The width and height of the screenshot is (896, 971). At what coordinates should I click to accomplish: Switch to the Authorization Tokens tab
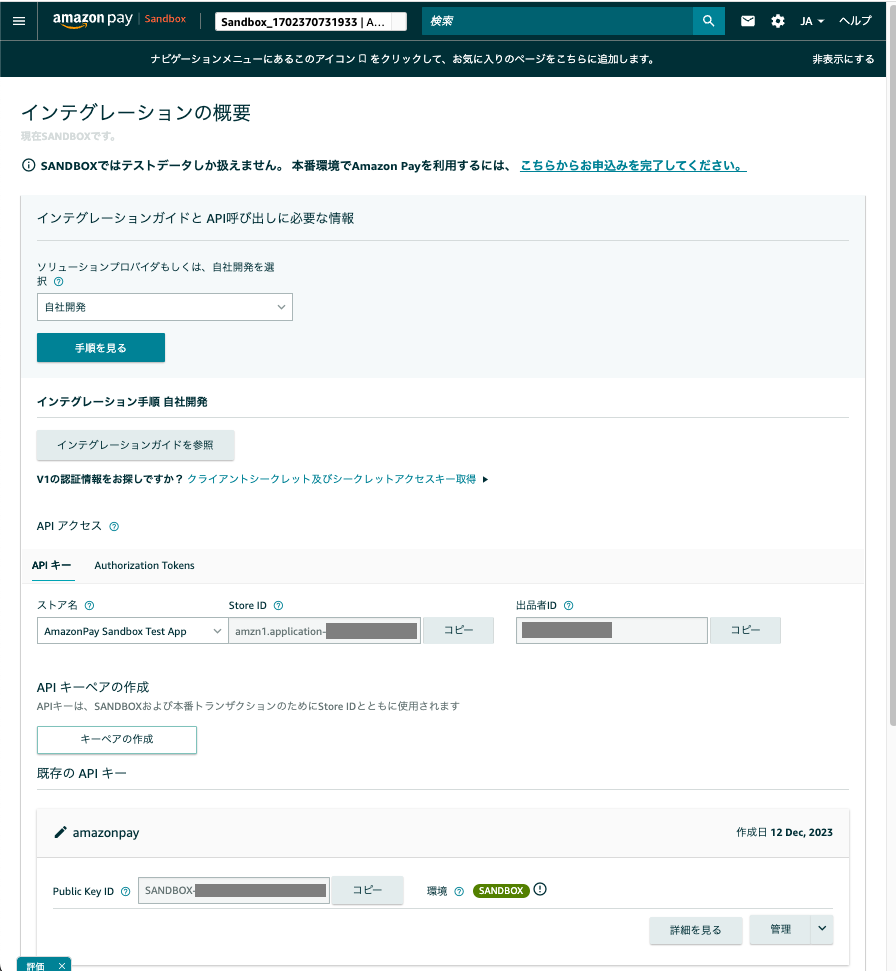(144, 566)
